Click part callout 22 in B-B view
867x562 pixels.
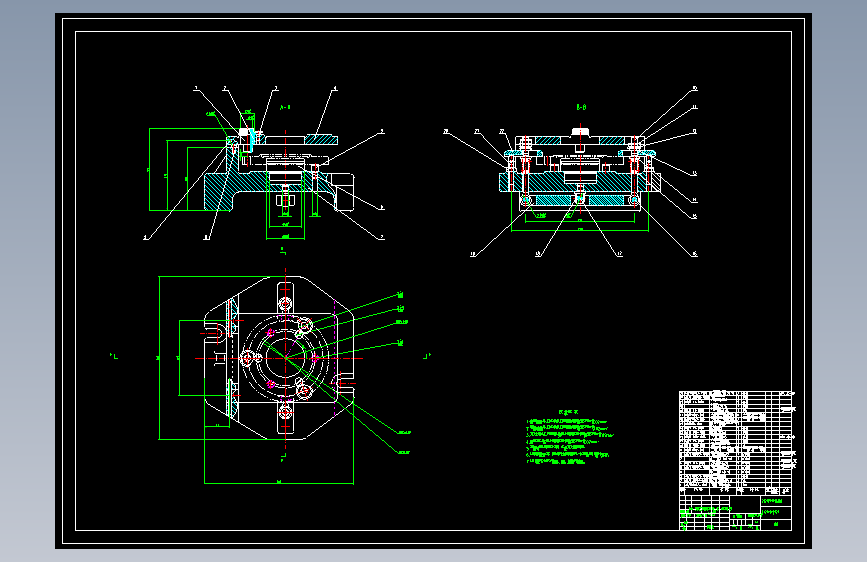click(502, 132)
